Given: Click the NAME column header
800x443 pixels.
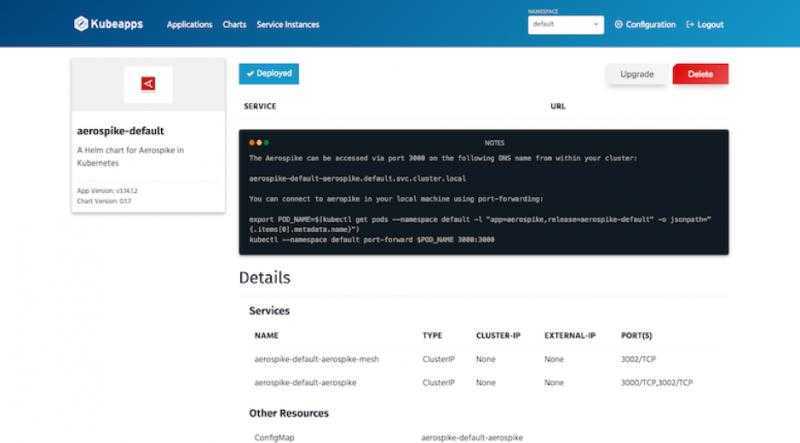Looking at the screenshot, I should 266,335.
